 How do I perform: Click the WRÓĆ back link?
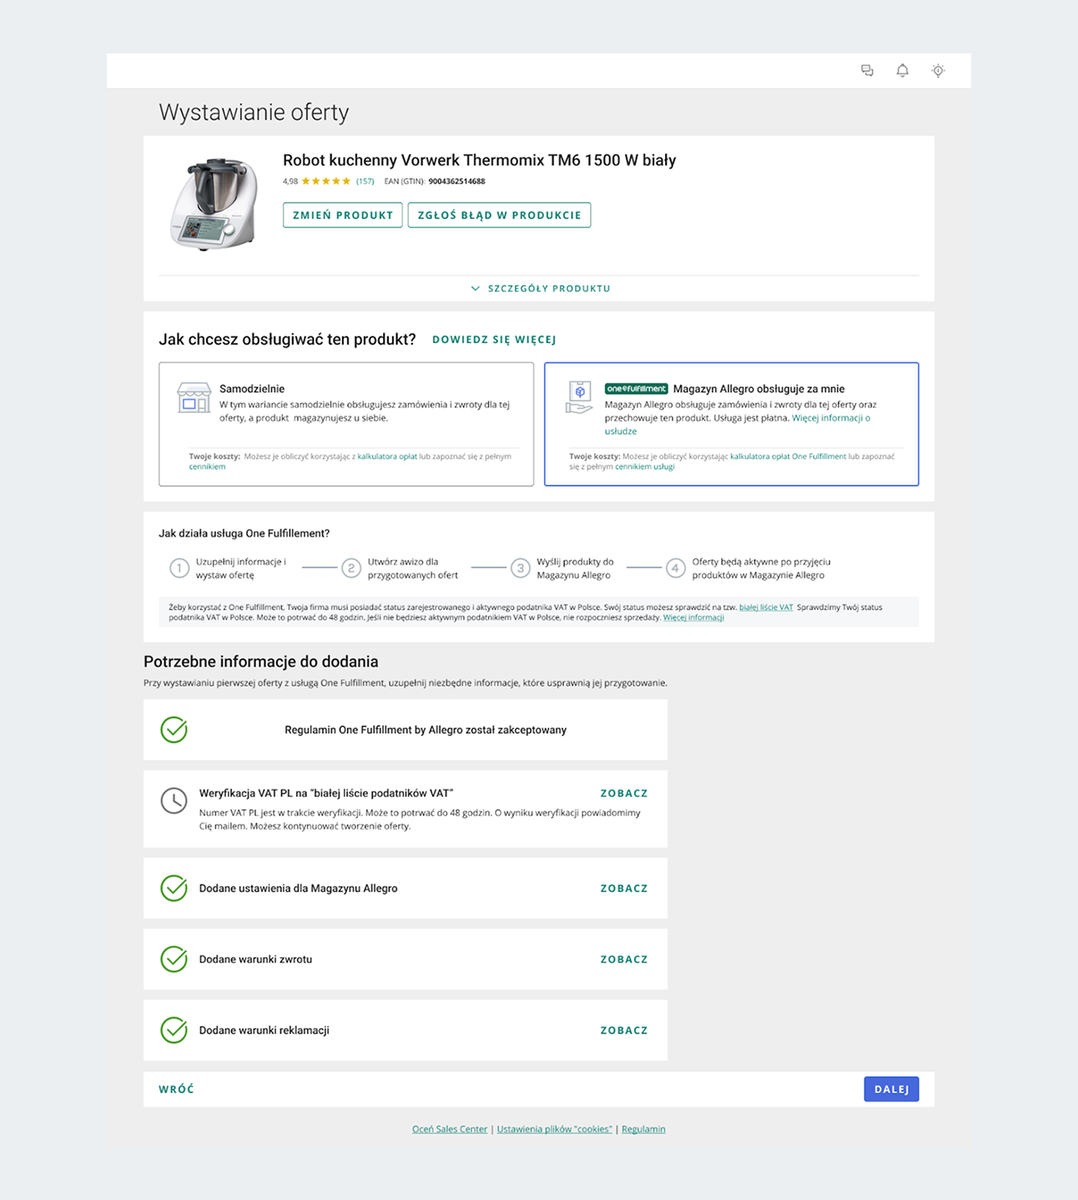(176, 1089)
